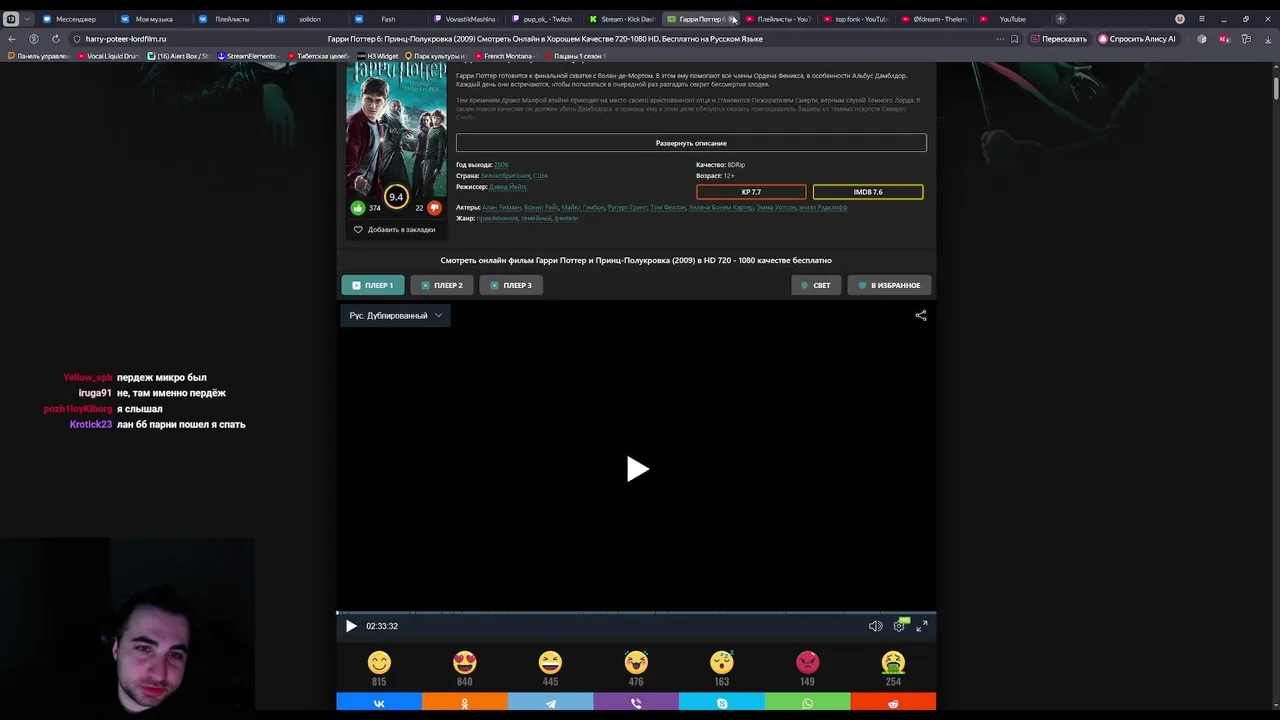Share via the red Reddit button
The height and width of the screenshot is (720, 1280).
(x=893, y=703)
